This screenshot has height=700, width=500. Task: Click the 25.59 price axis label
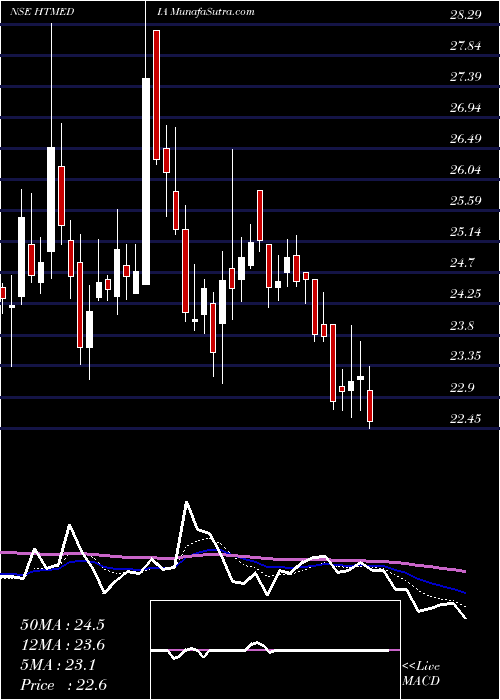click(466, 200)
